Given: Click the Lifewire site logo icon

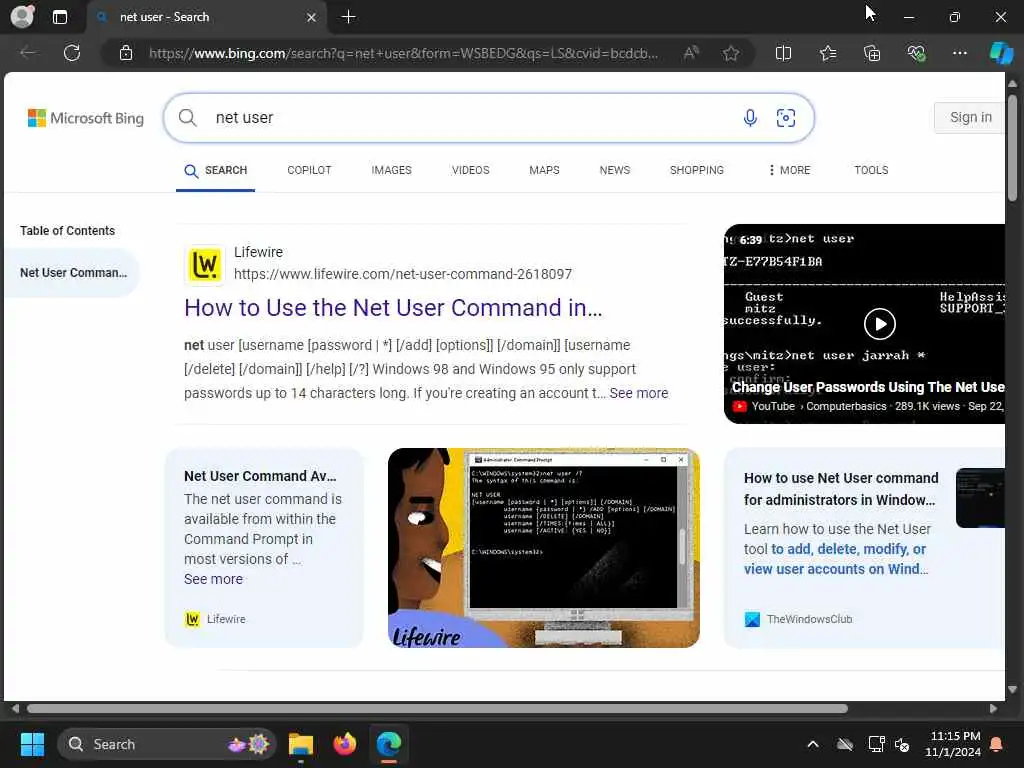Looking at the screenshot, I should 204,265.
